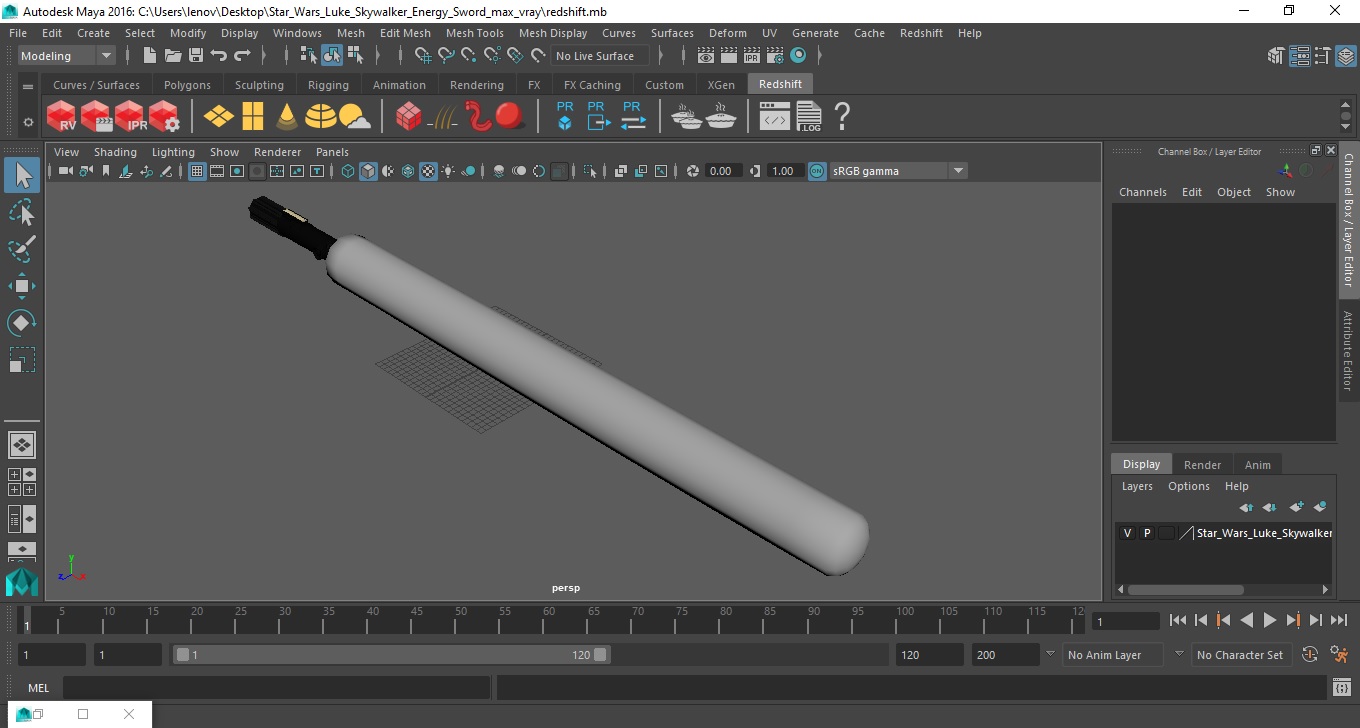1360x728 pixels.
Task: Click the Redshift script editor code icon
Action: tap(774, 118)
